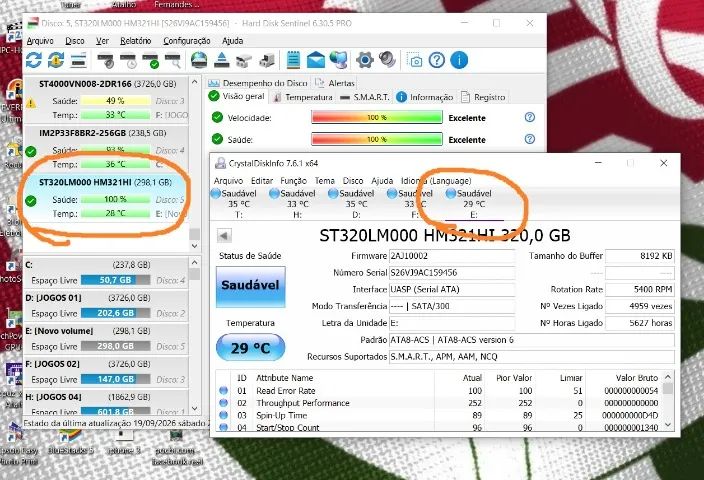Click the speaker sound icon
704x480 pixels.
tap(387, 60)
